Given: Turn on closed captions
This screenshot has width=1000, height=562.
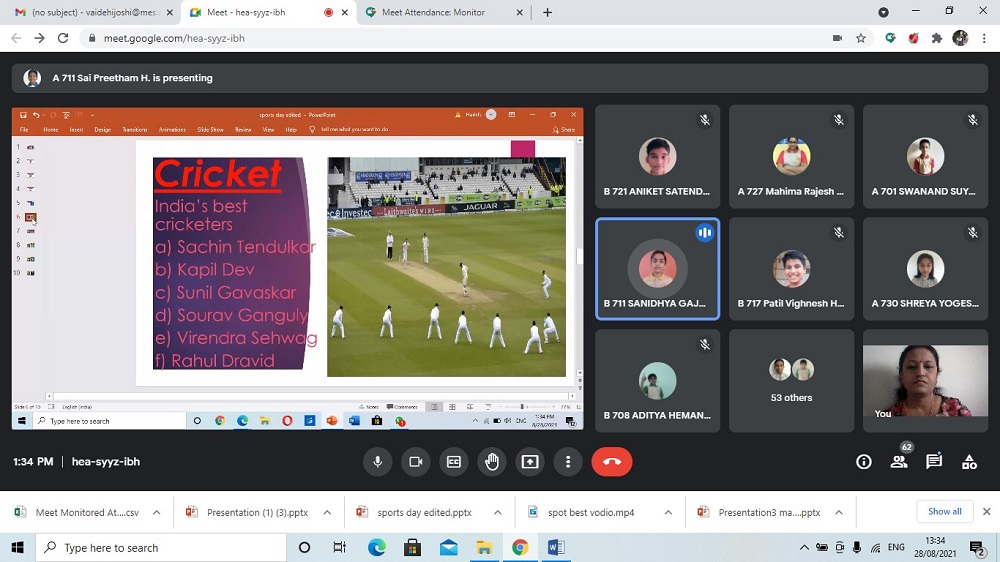Looking at the screenshot, I should (453, 462).
